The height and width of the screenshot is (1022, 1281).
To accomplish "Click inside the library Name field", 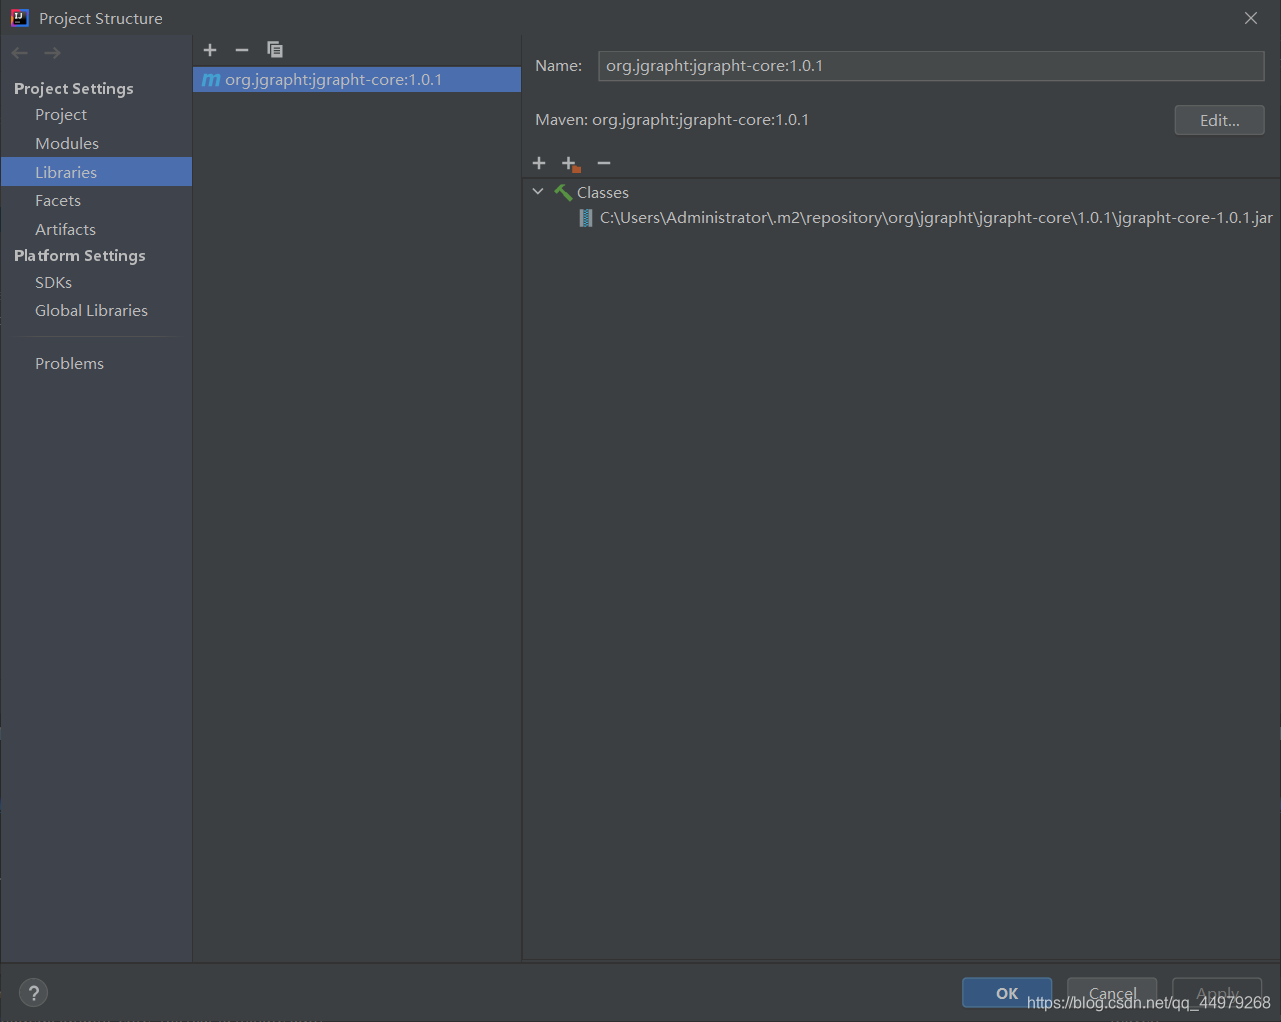I will click(x=930, y=66).
